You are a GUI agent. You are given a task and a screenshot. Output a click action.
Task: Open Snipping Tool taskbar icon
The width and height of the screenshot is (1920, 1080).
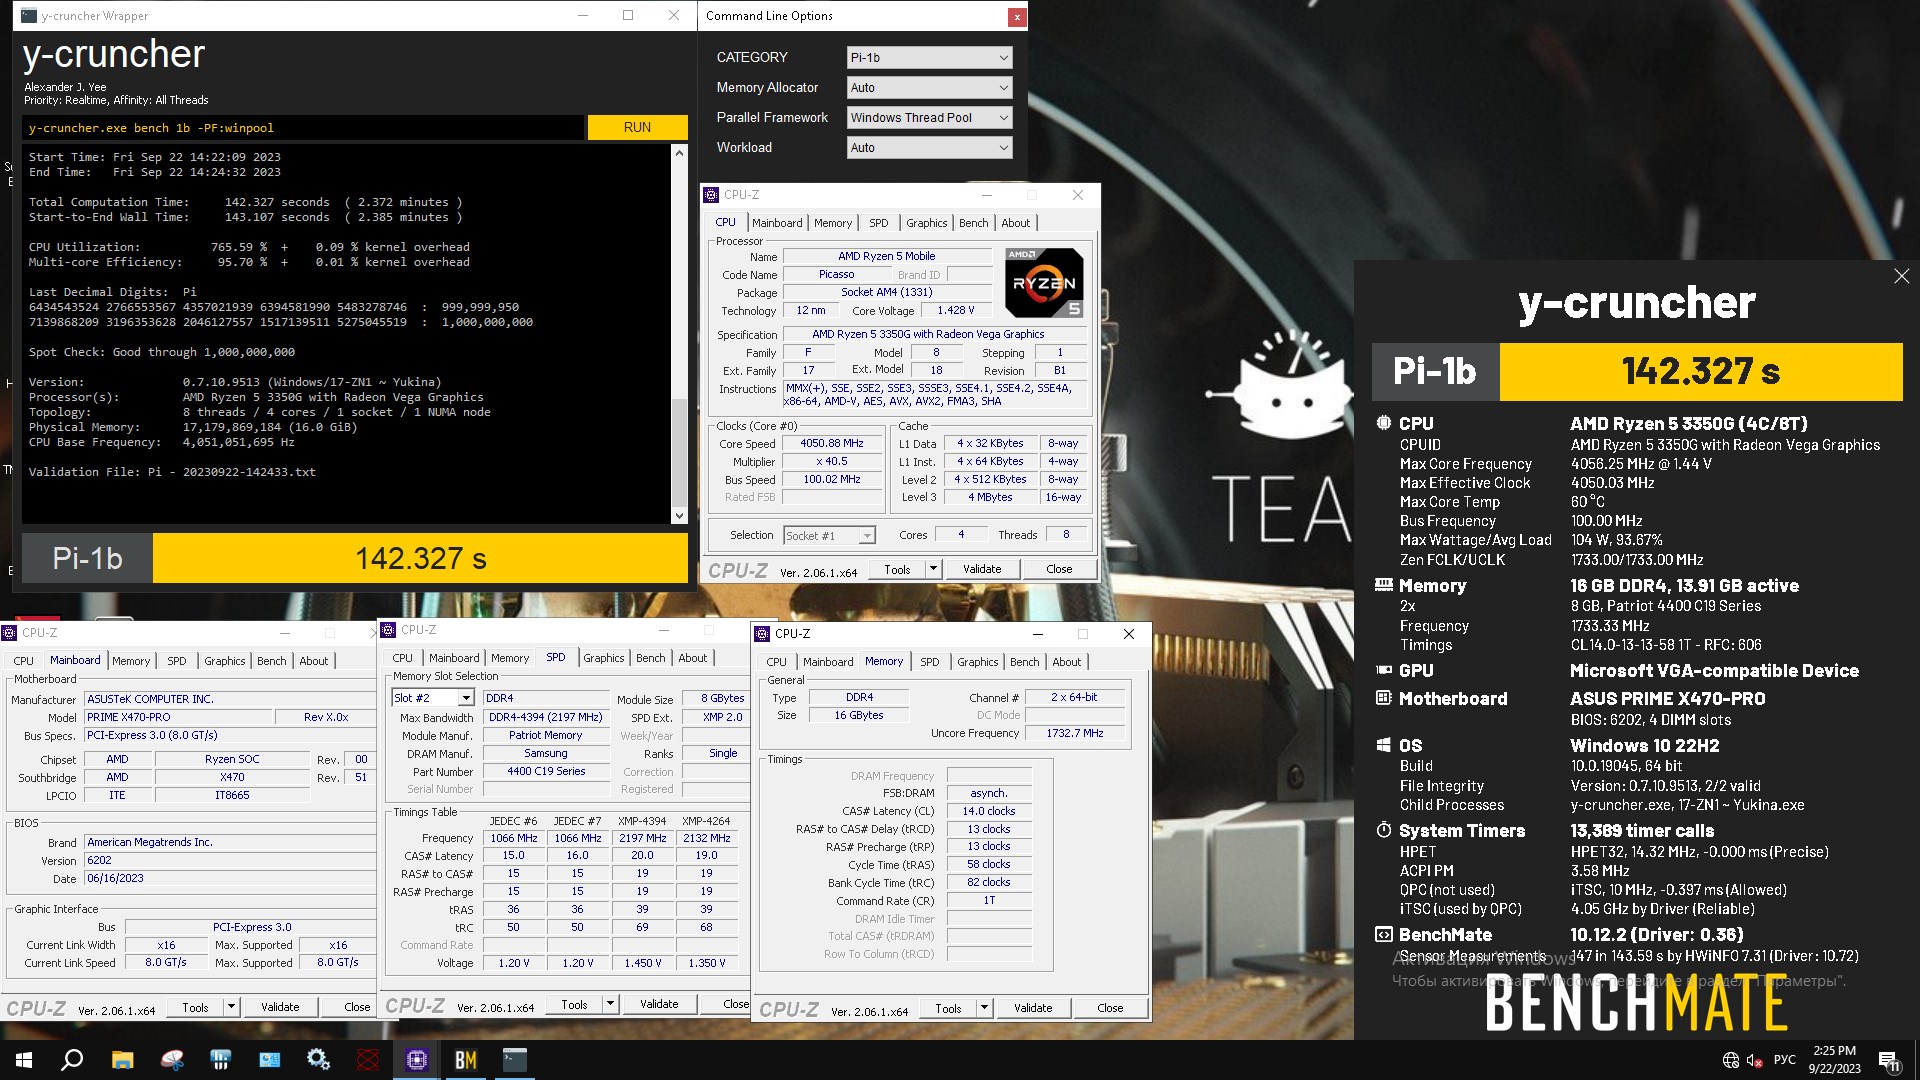pyautogui.click(x=172, y=1060)
